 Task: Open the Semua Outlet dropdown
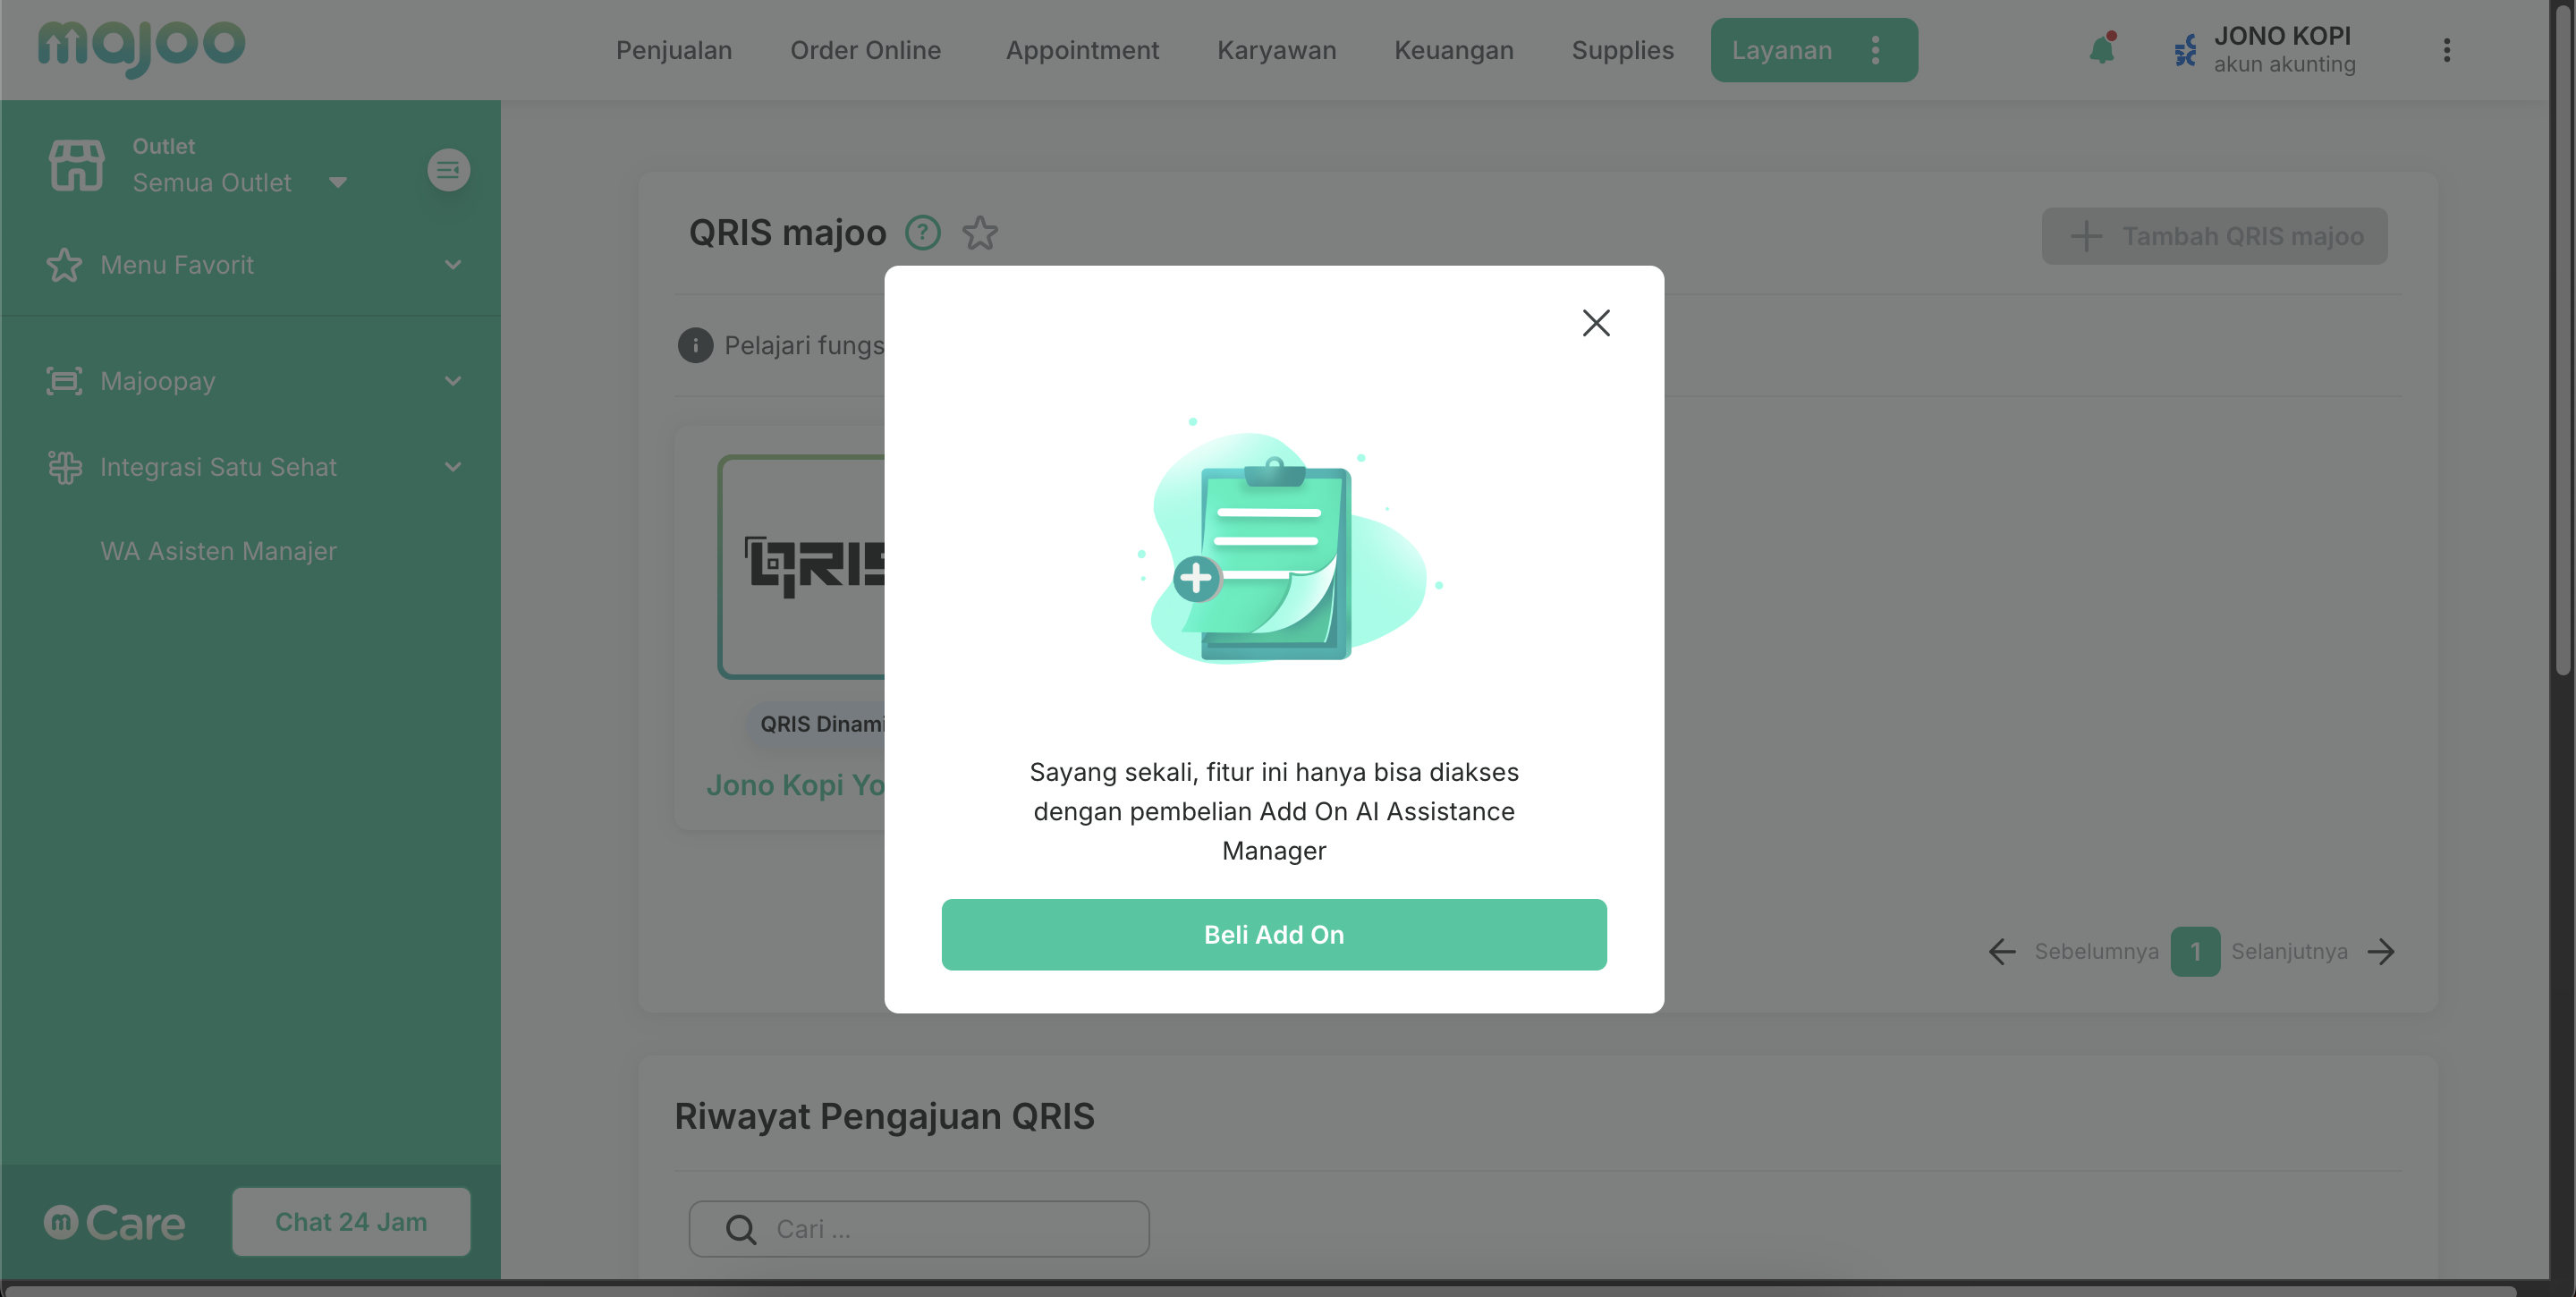point(240,182)
